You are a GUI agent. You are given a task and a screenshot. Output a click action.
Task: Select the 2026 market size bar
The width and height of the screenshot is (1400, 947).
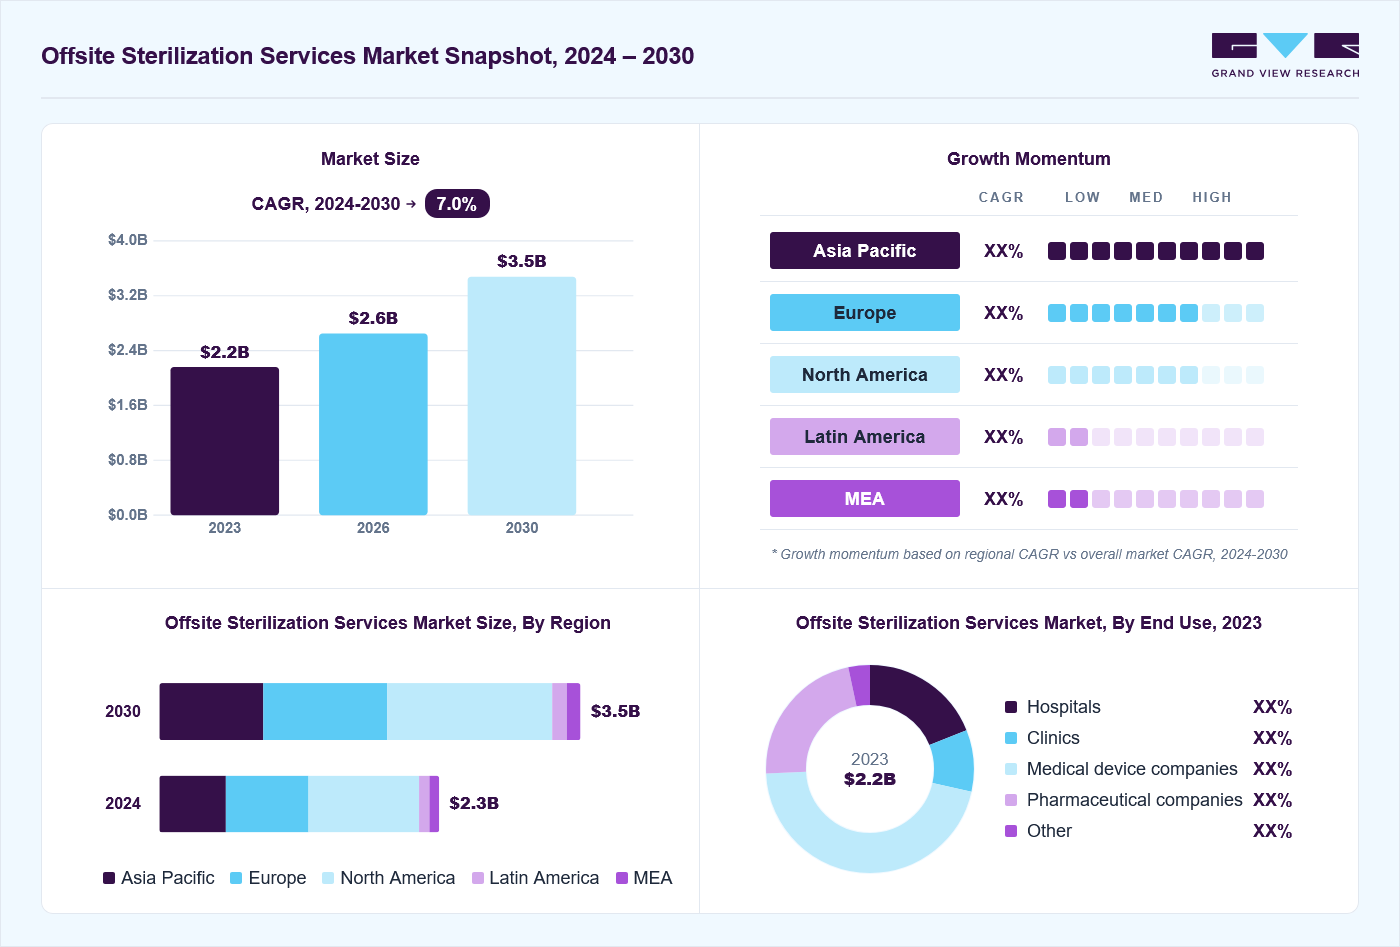[x=373, y=424]
